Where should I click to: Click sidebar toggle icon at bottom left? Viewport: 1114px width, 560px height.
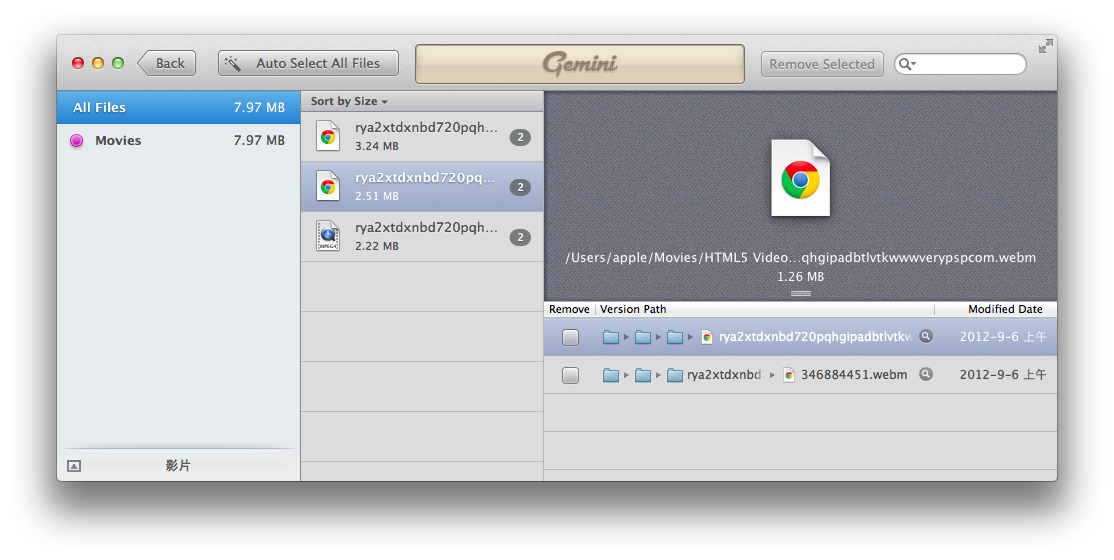pos(74,466)
